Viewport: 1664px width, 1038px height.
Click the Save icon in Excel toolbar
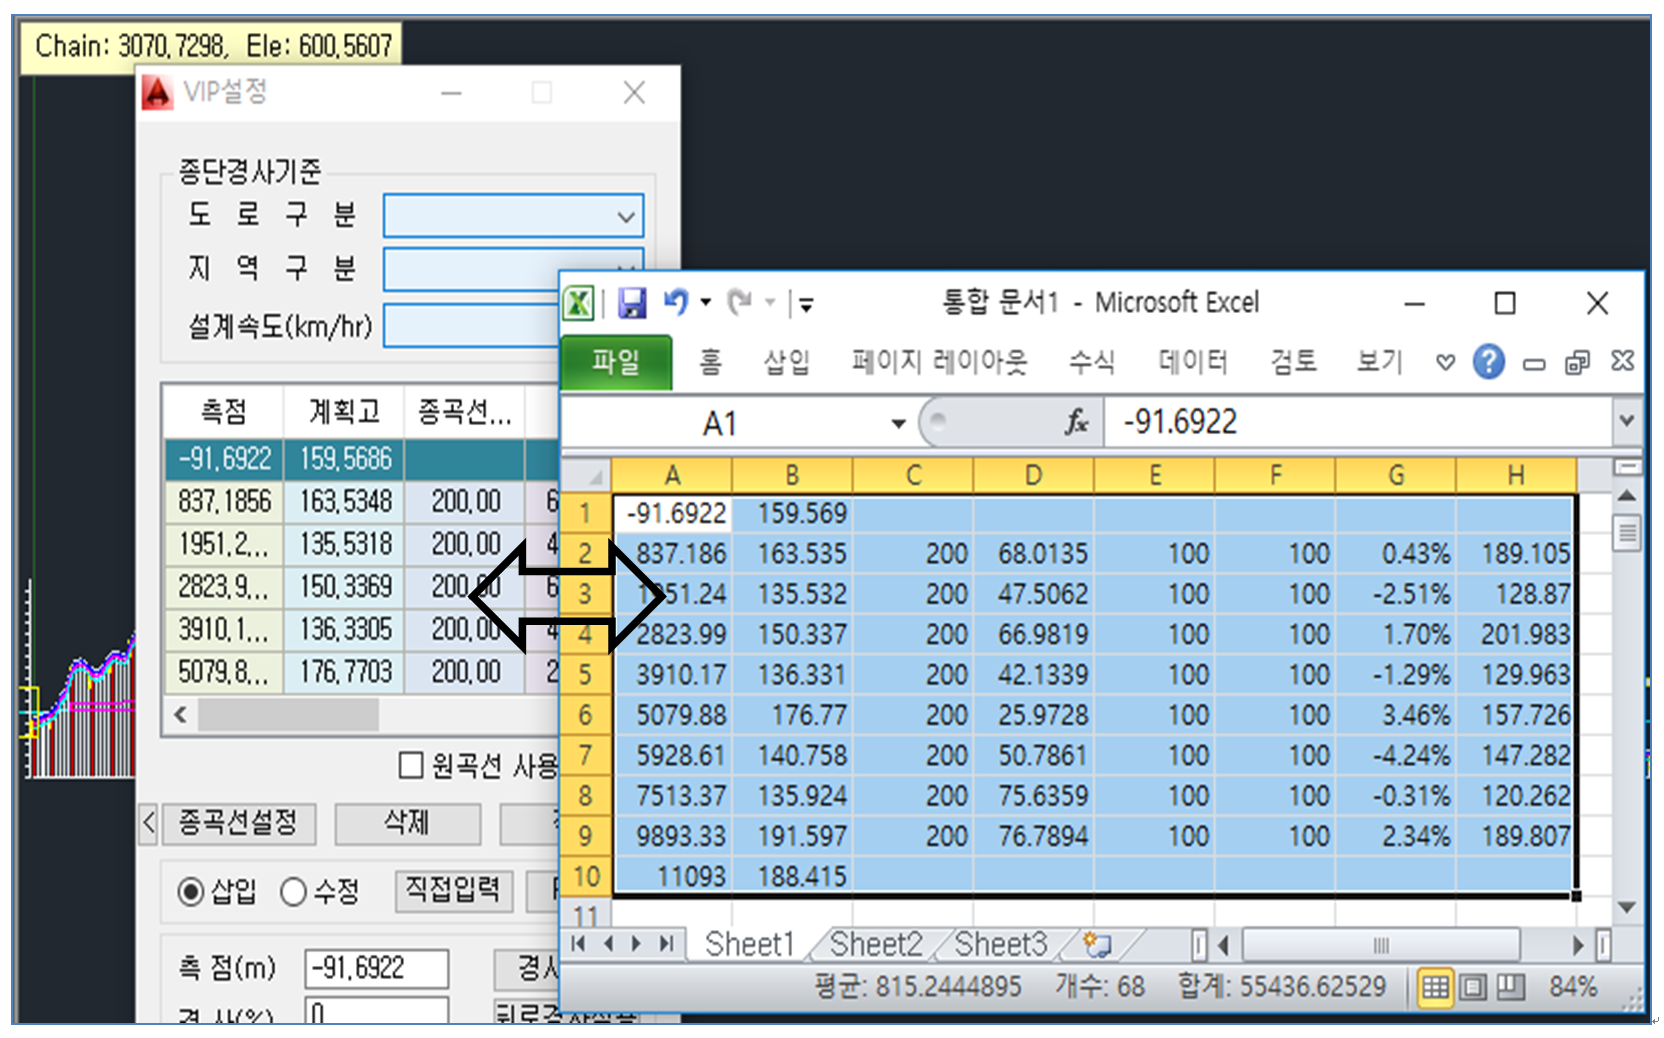(x=632, y=303)
